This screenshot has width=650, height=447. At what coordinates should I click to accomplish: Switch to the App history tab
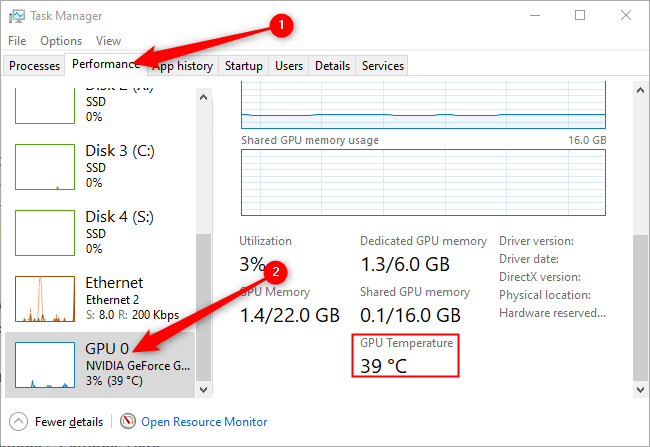184,66
